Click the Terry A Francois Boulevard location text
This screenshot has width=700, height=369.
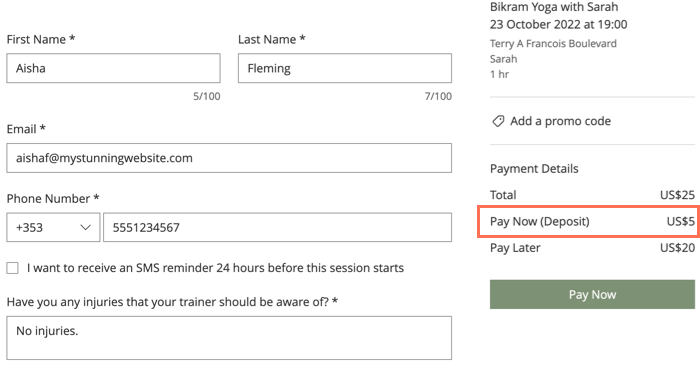pyautogui.click(x=553, y=43)
